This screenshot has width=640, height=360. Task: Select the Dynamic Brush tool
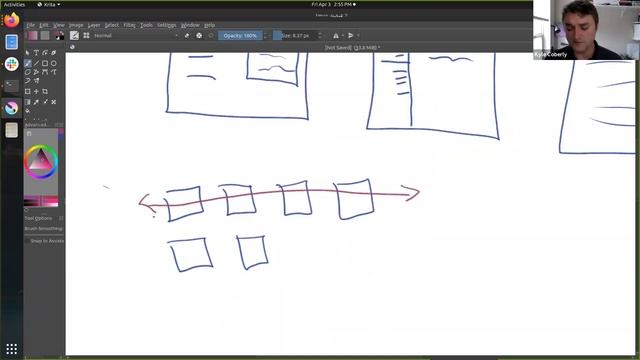(x=27, y=81)
